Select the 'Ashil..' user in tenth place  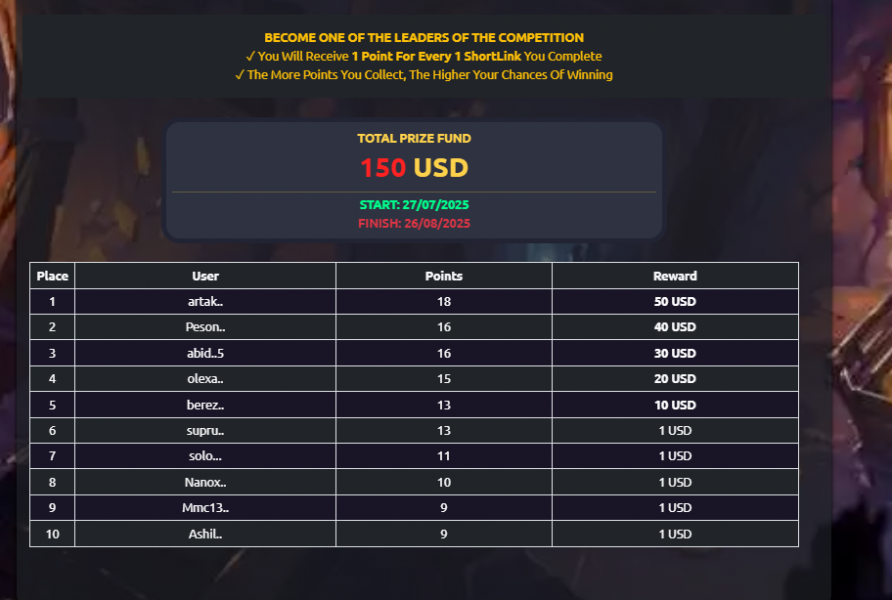coord(205,534)
